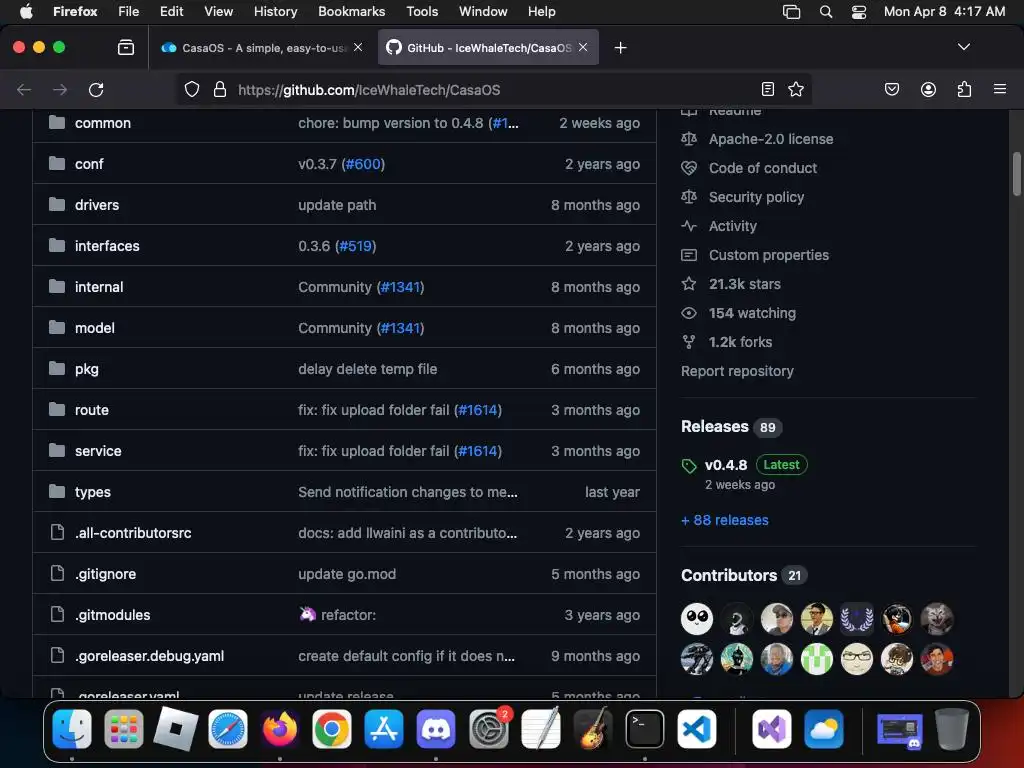1024x768 pixels.
Task: Open the .goreleaser.debug.yaml file
Action: click(149, 656)
